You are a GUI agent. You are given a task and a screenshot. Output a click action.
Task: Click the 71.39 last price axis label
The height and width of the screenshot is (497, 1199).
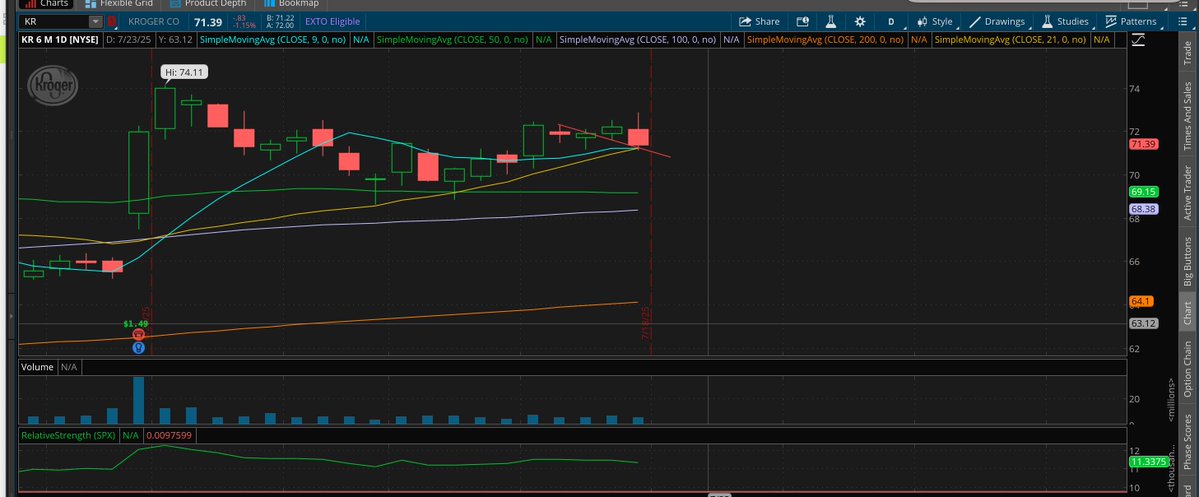click(x=1142, y=144)
